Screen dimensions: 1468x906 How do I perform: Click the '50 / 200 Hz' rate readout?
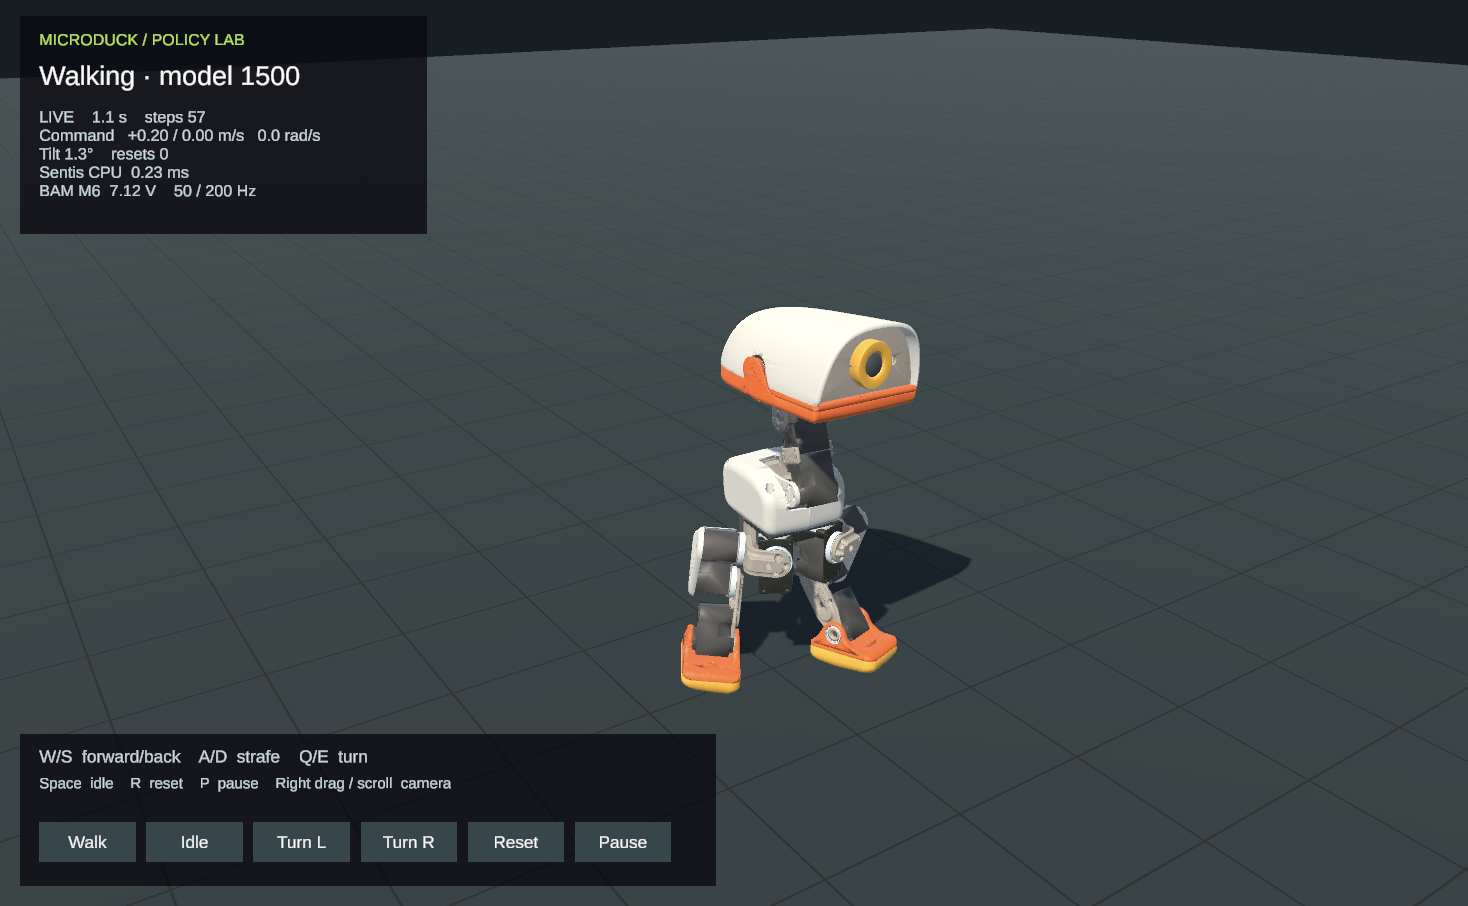(215, 191)
